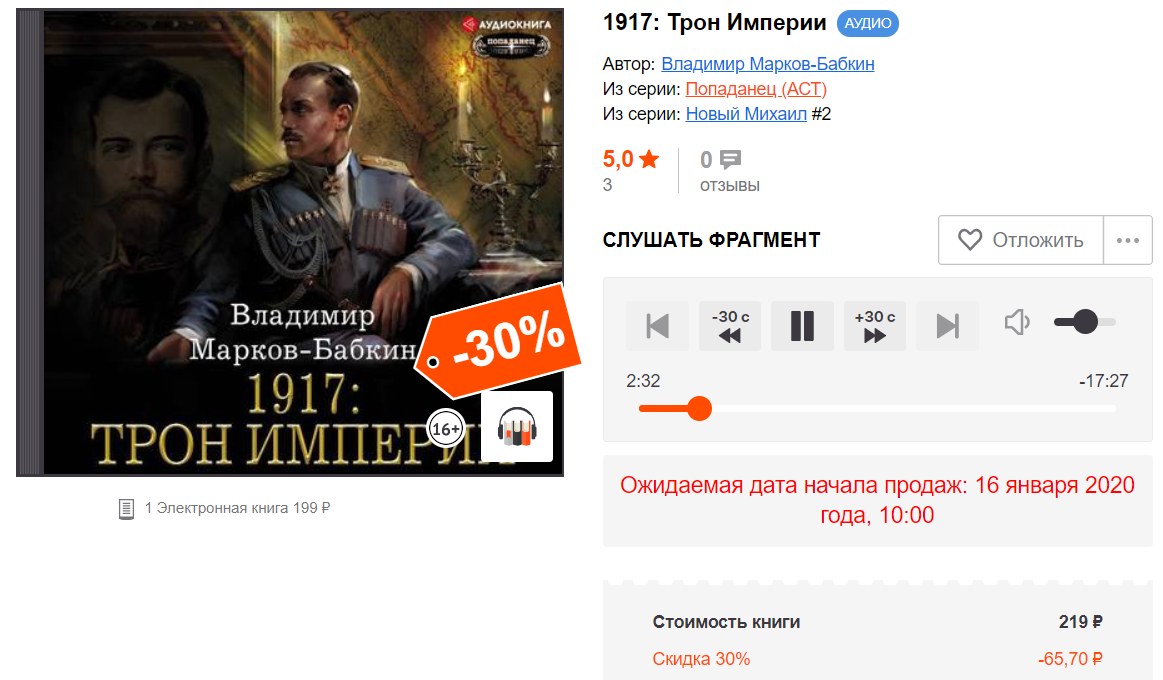
Task: Rewind the fragment by 30 seconds
Action: click(x=730, y=326)
